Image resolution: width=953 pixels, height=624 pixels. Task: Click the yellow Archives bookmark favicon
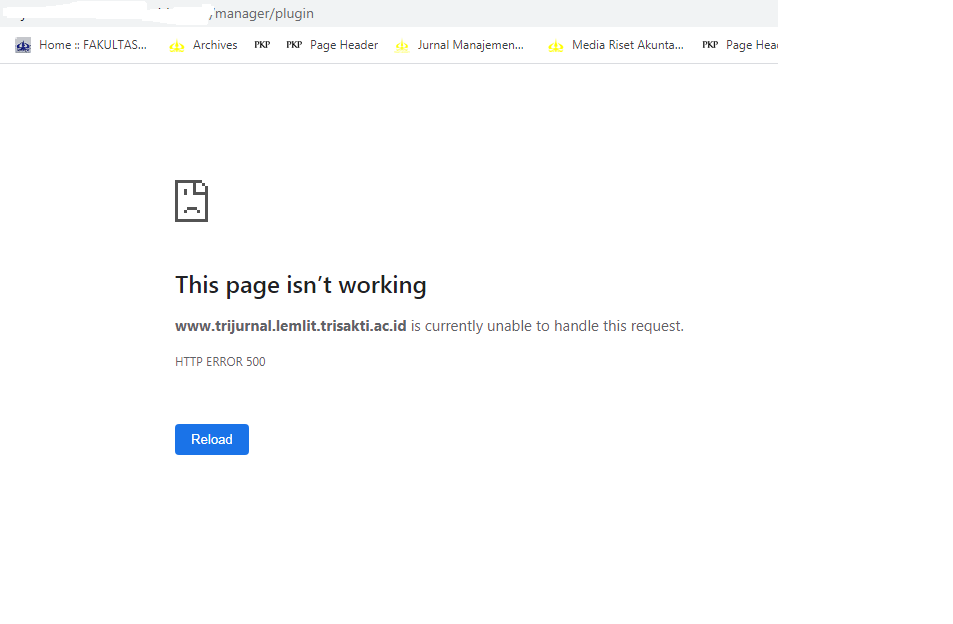[x=177, y=45]
